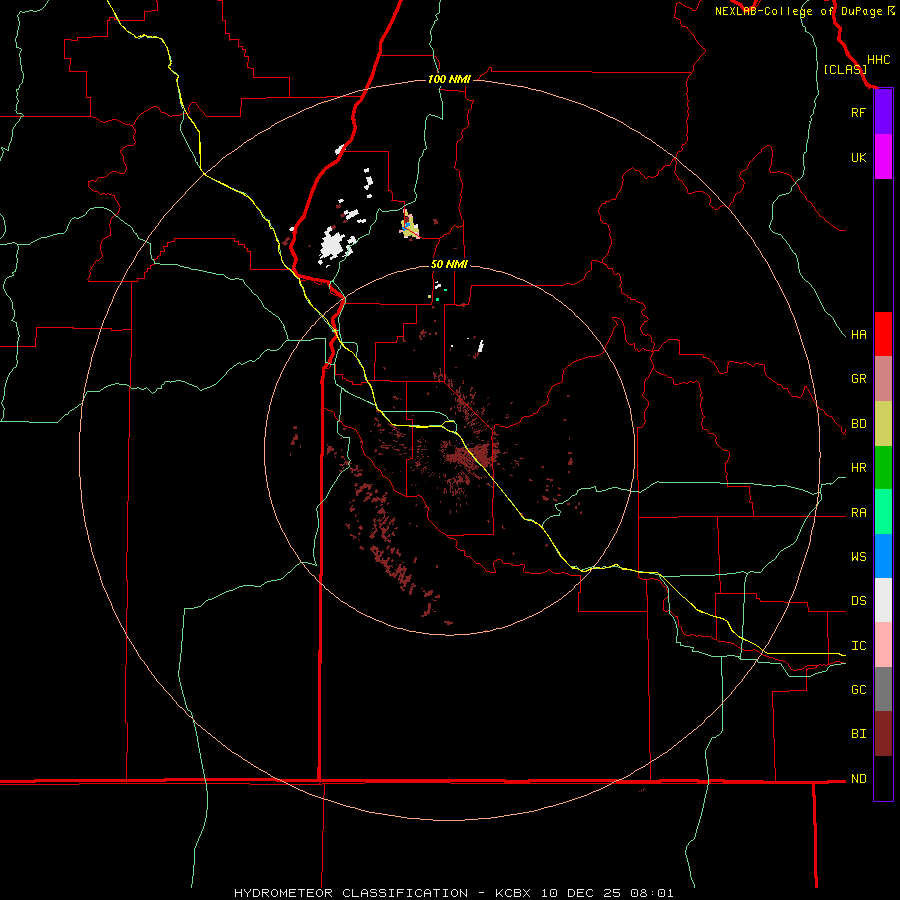Click the [CLAS] units label
Viewport: 900px width, 900px height.
[x=845, y=69]
